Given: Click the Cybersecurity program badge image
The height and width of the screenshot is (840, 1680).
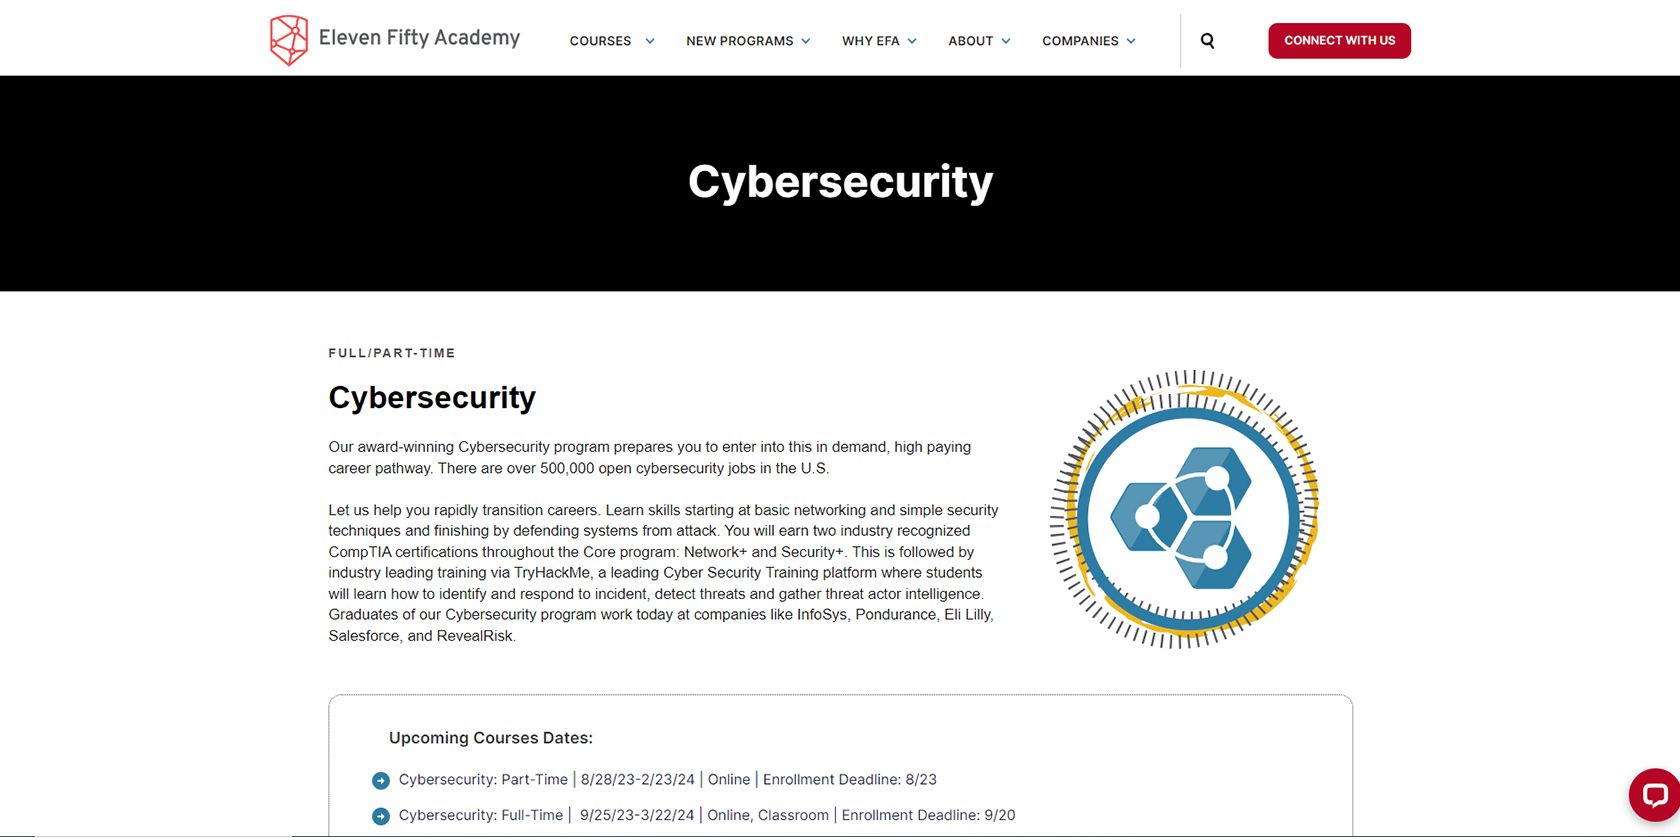Looking at the screenshot, I should 1185,509.
